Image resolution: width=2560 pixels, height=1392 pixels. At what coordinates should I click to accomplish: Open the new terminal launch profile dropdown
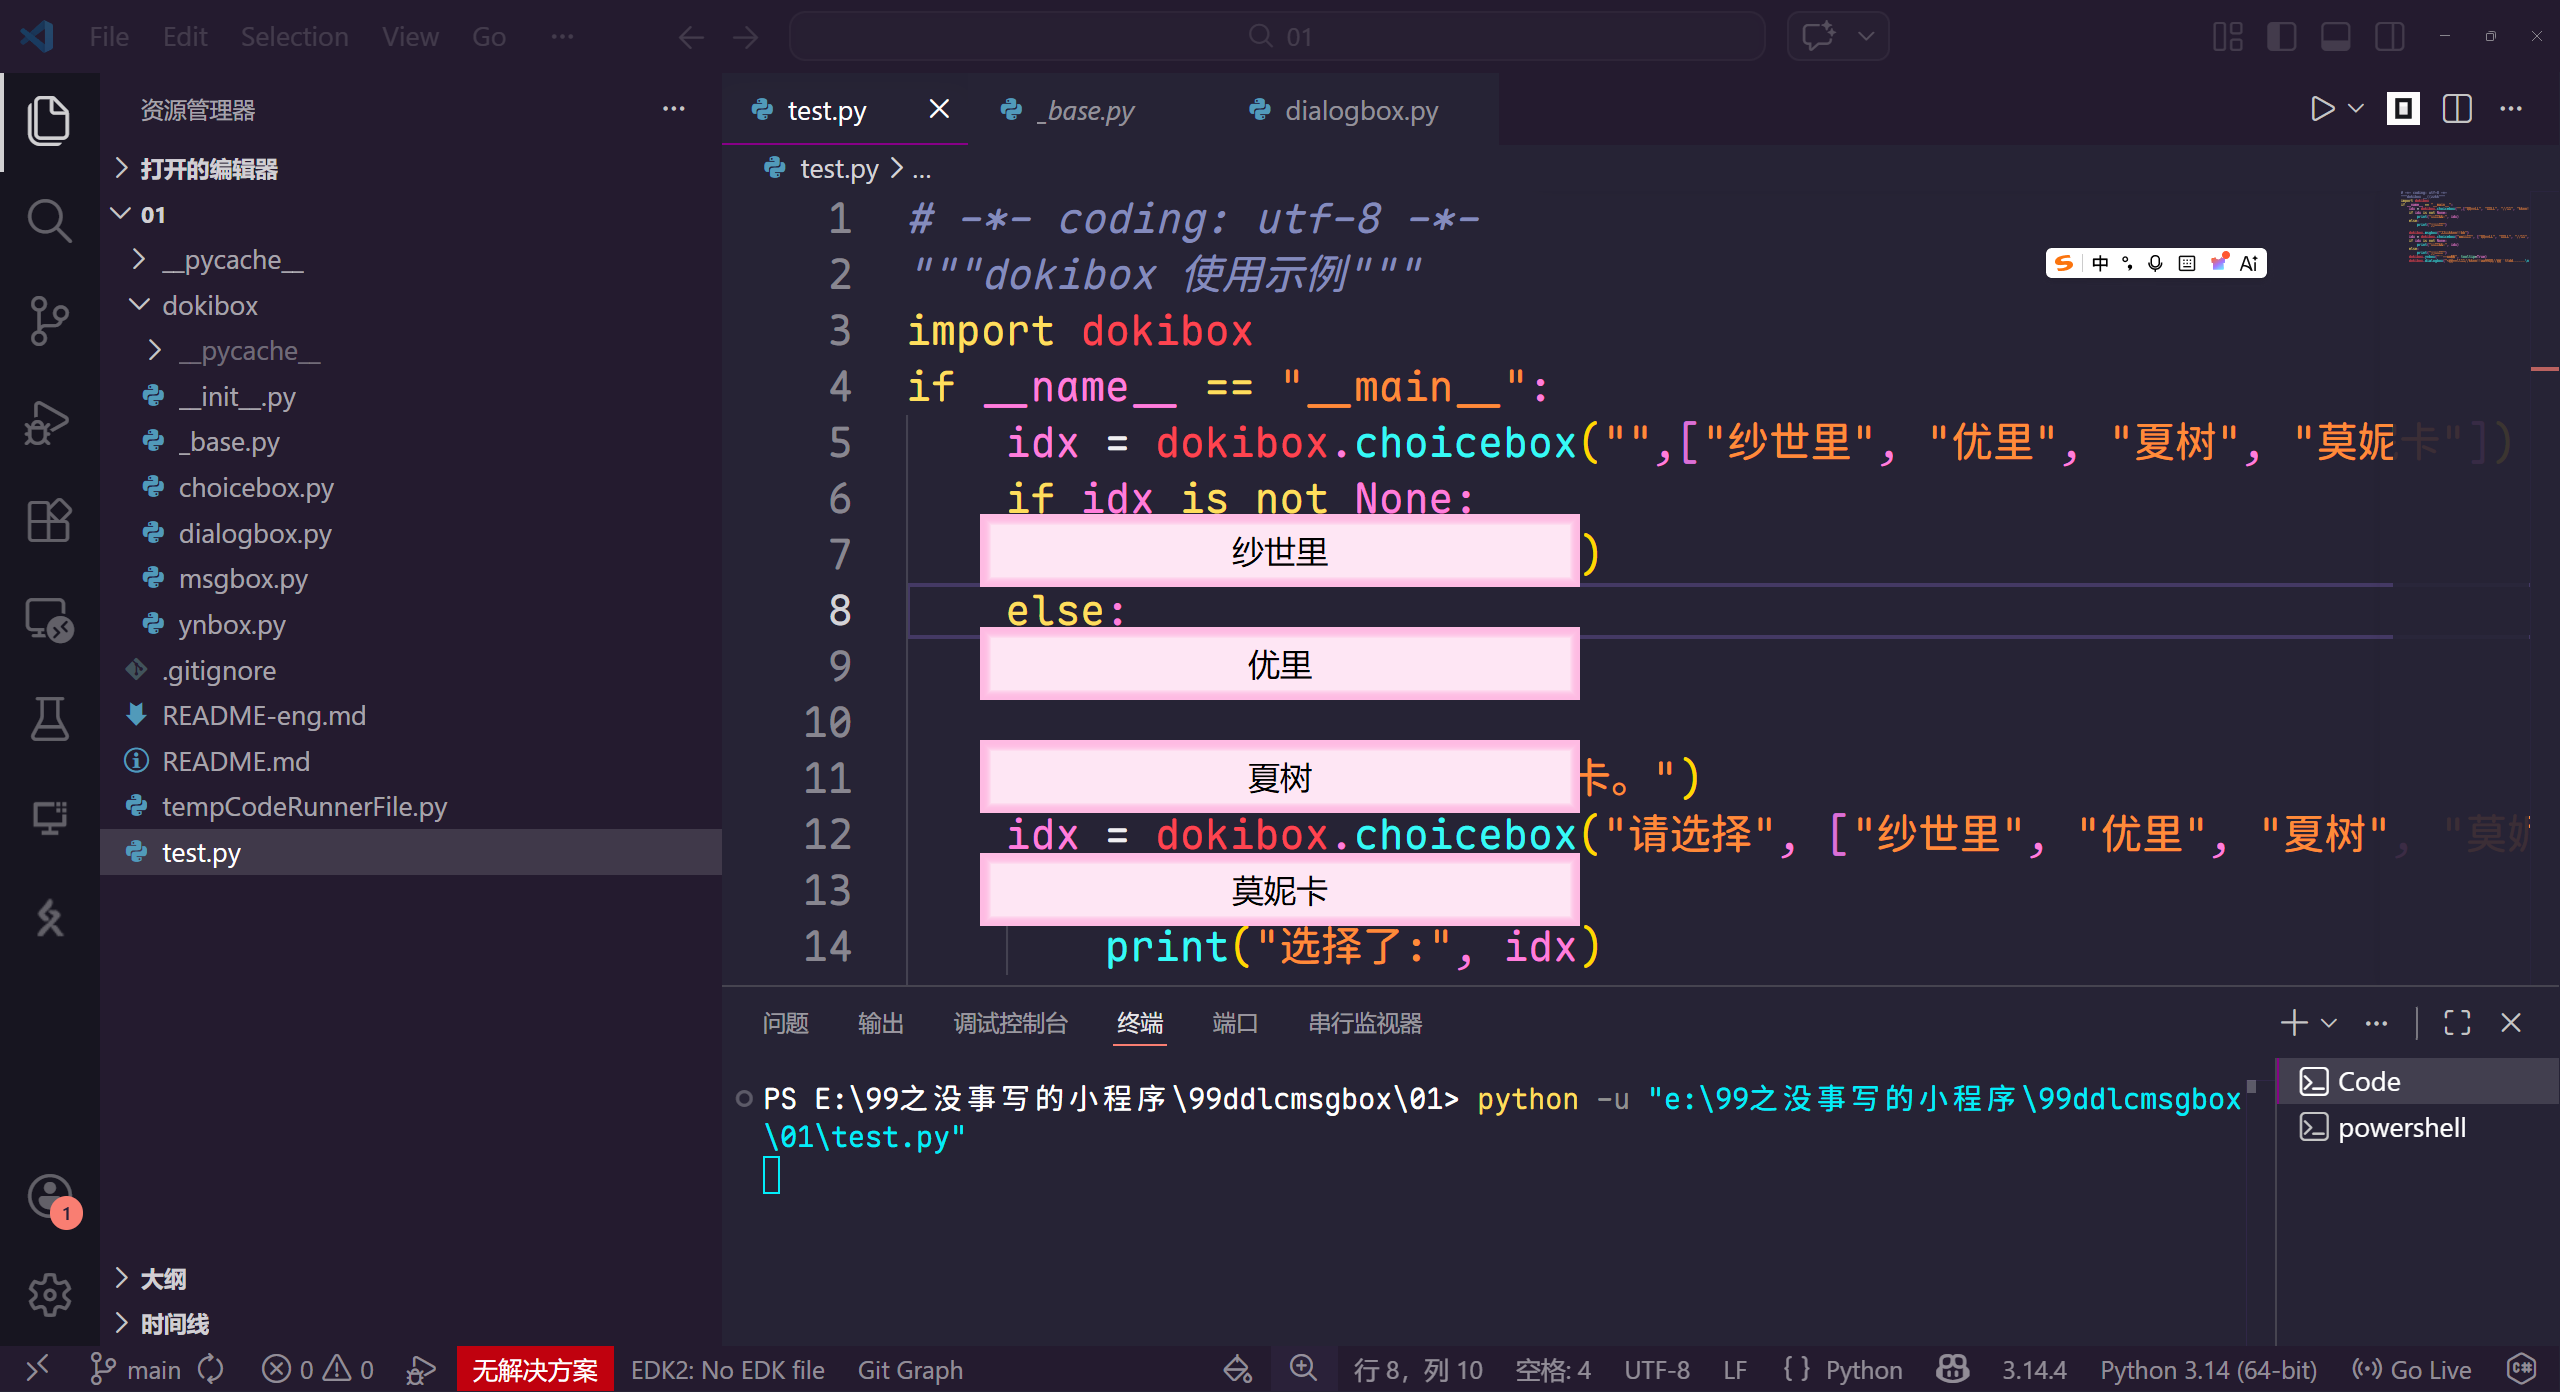point(2329,1023)
